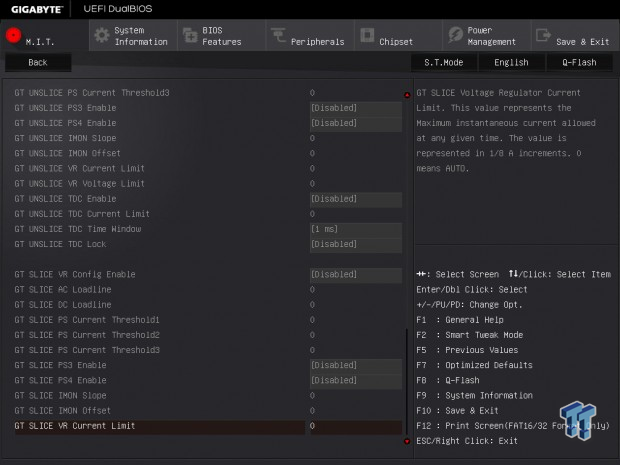This screenshot has height=465, width=620.
Task: Open the M.I.T. tab
Action: 45,36
